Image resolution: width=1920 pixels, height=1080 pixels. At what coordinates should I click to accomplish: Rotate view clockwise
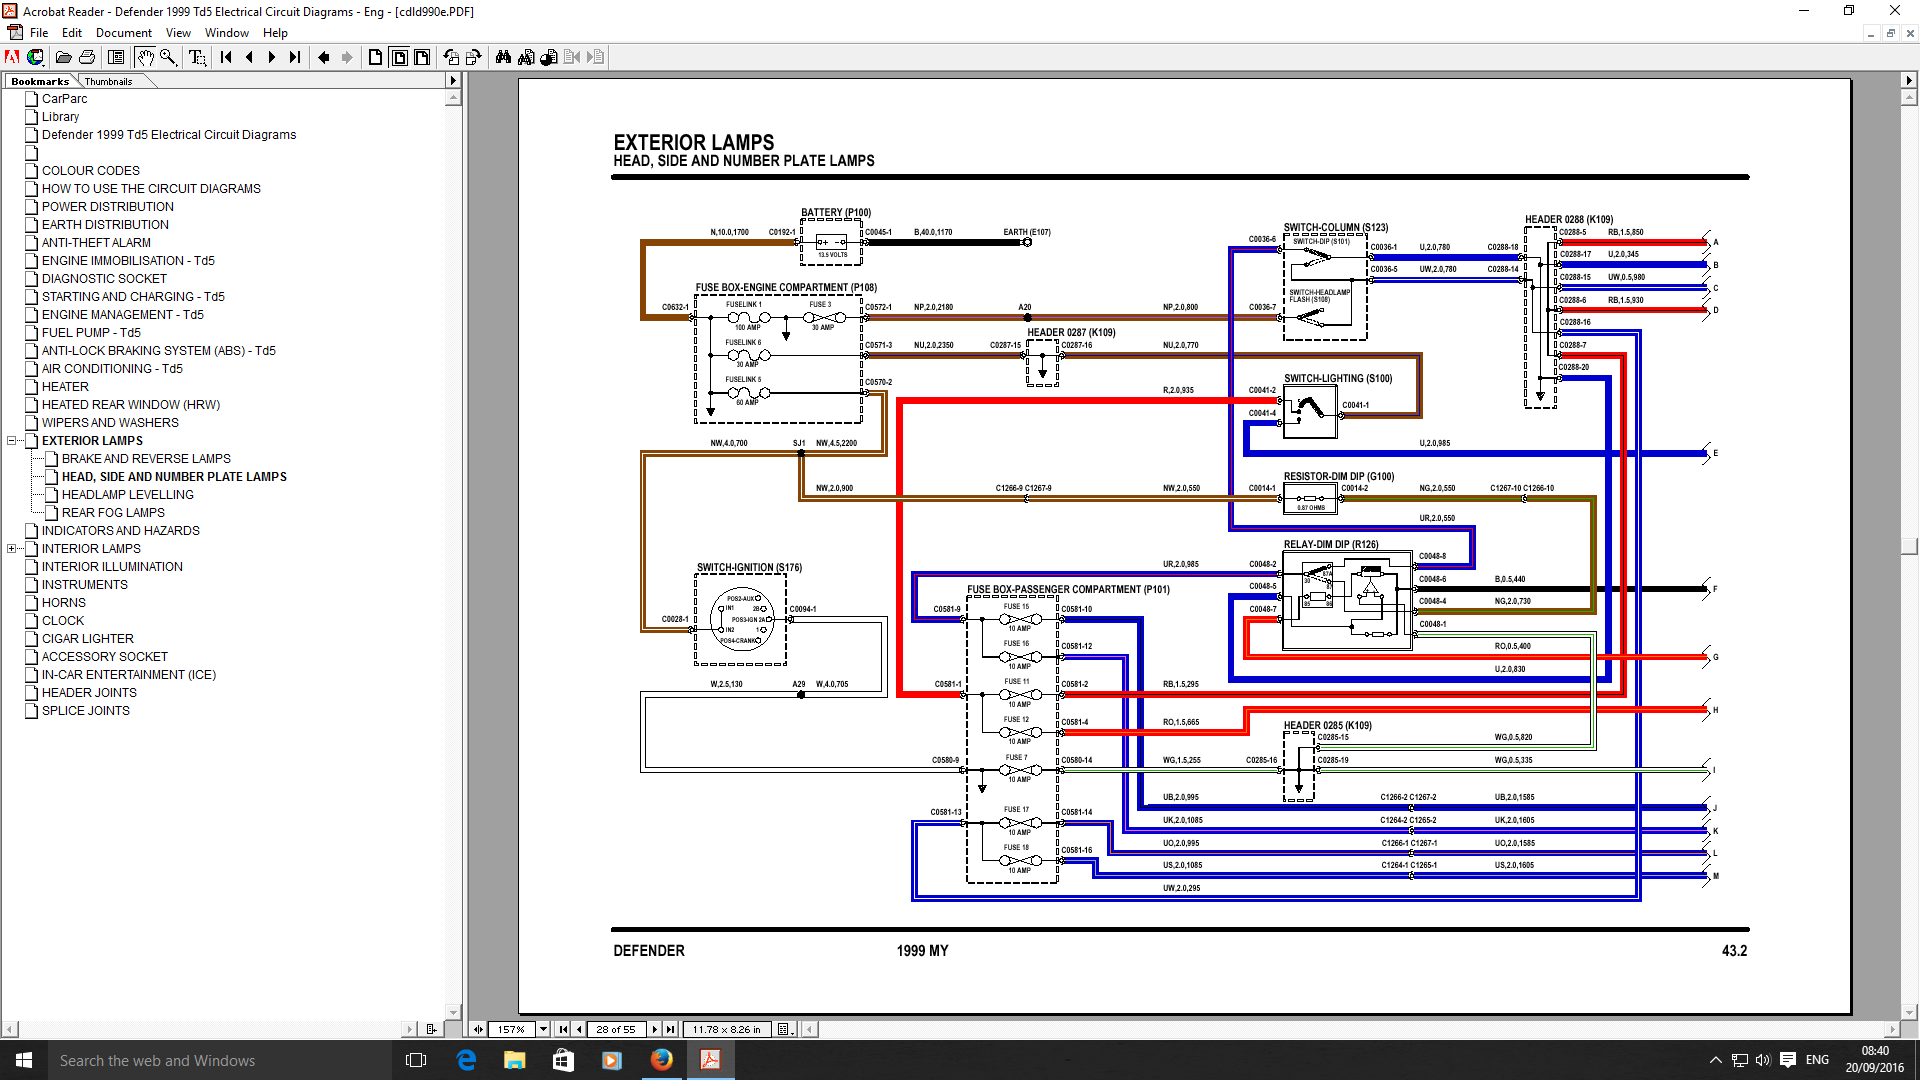(x=474, y=58)
